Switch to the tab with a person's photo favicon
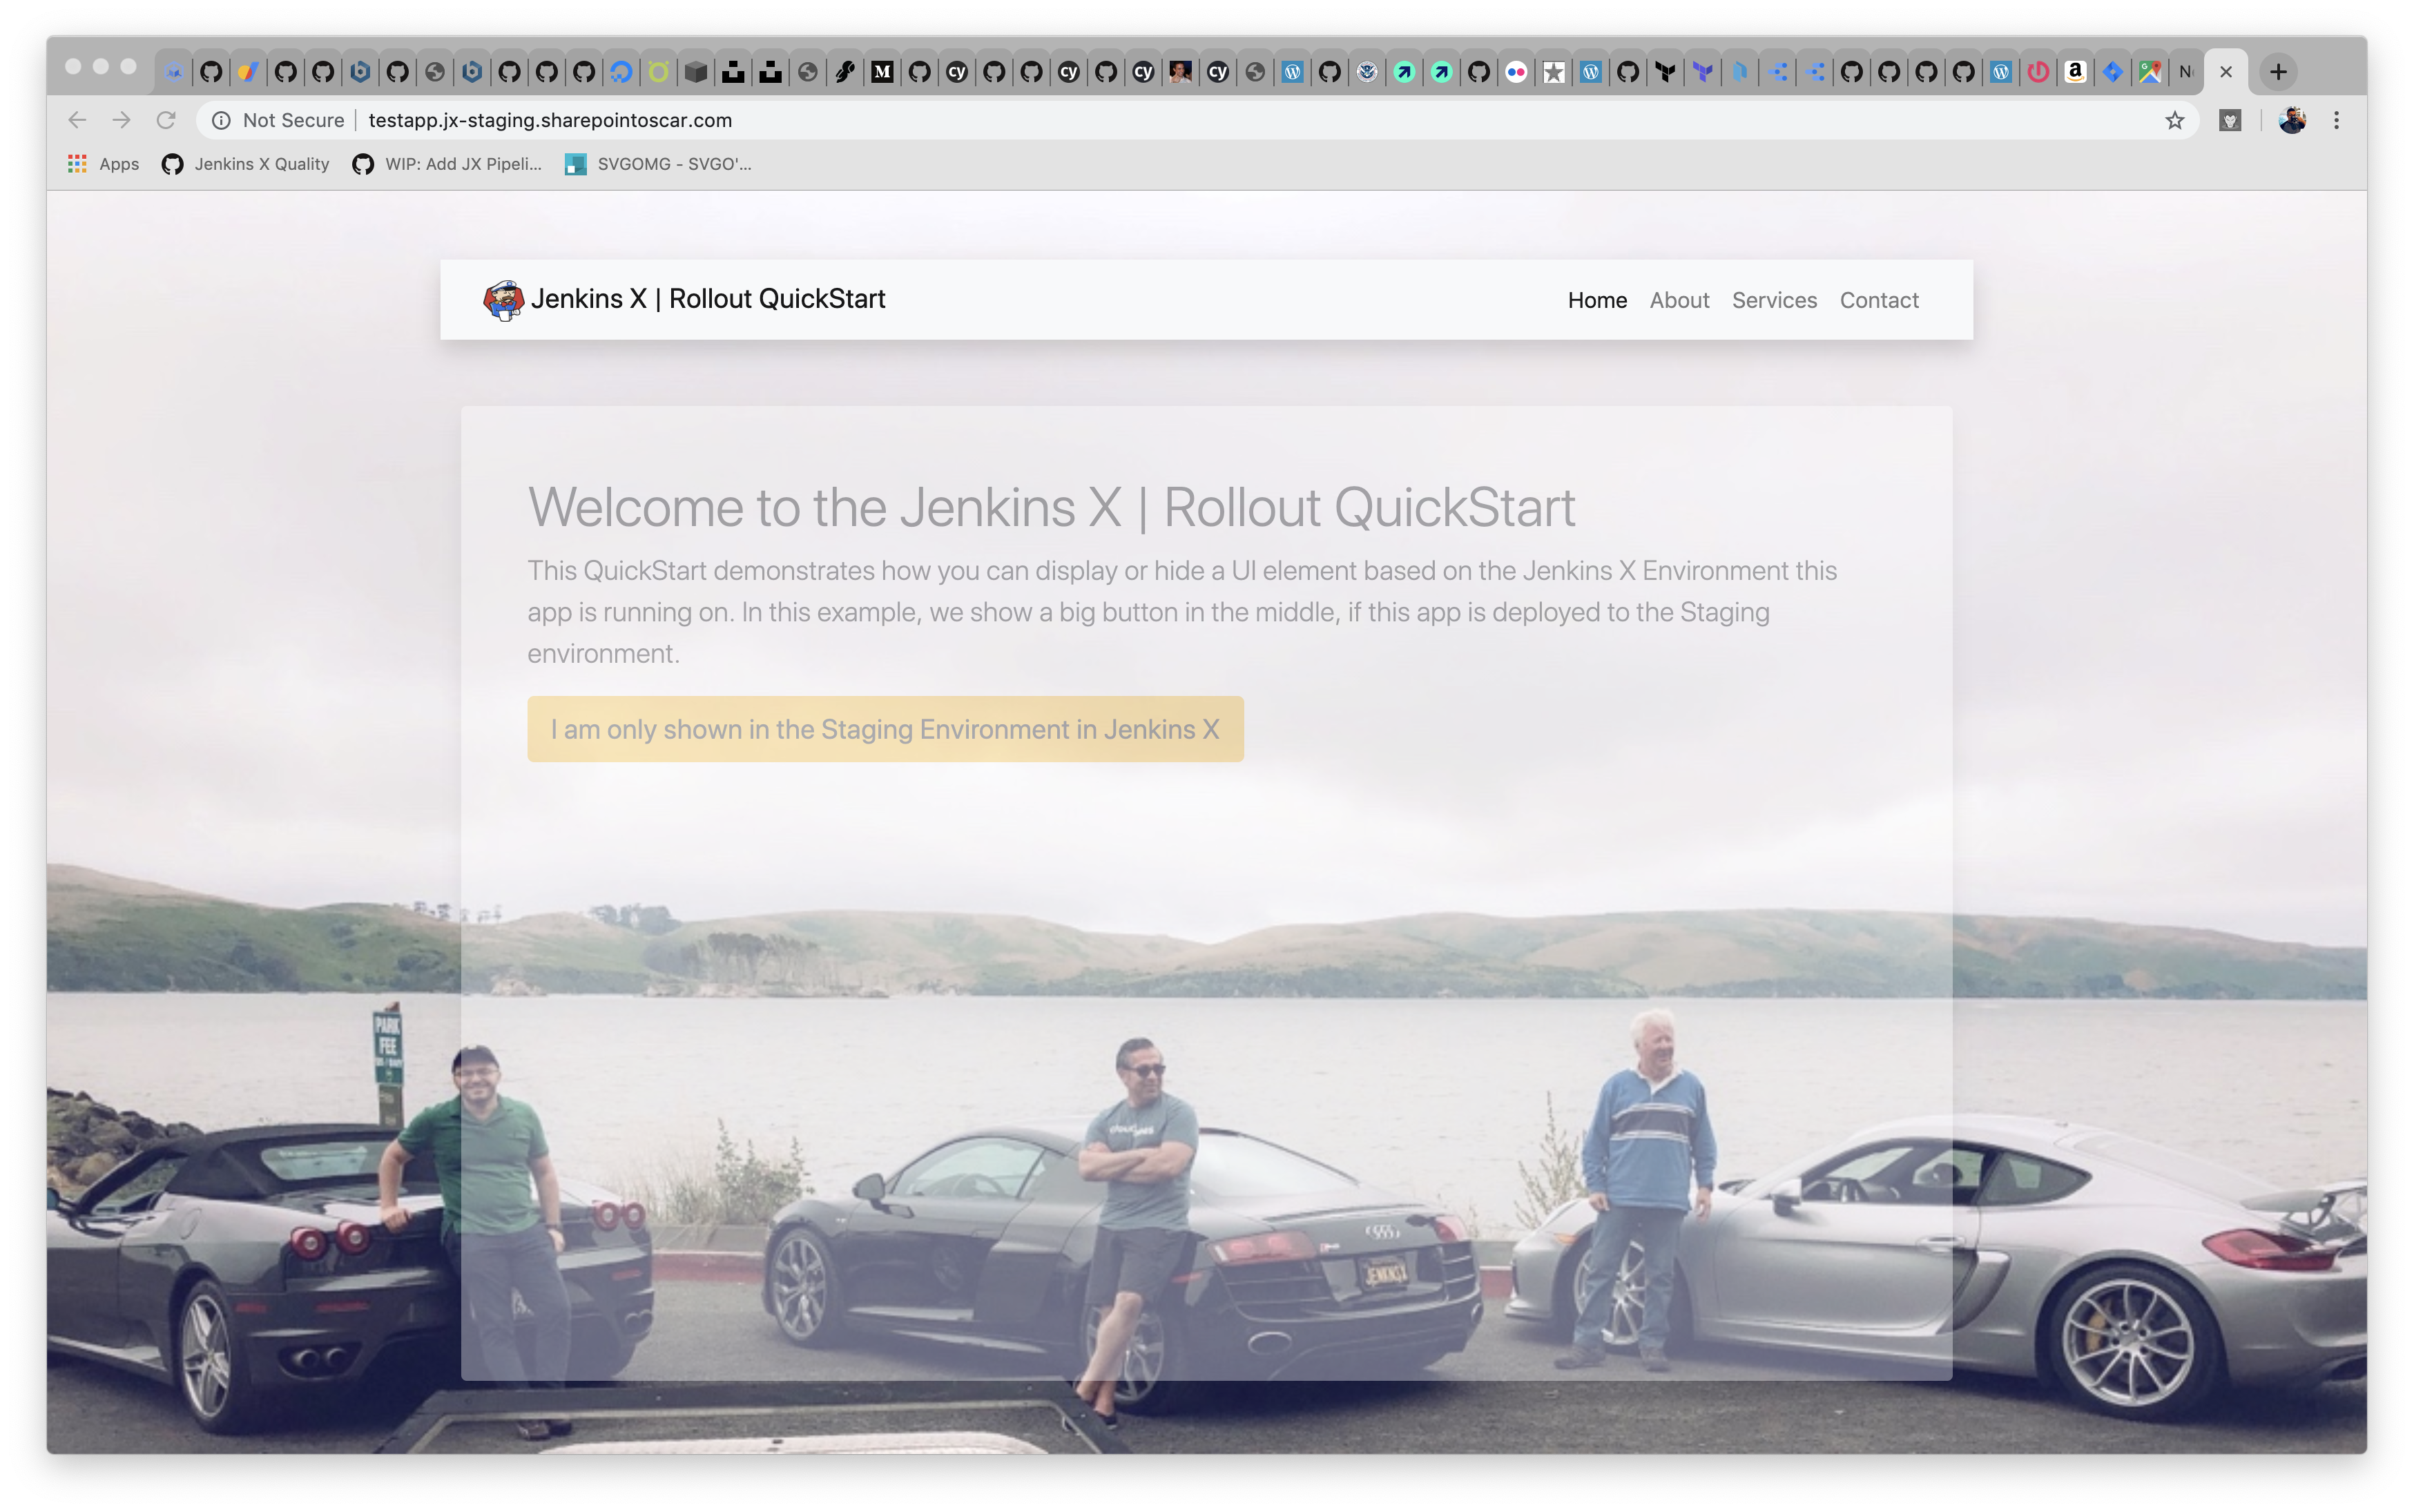 (1180, 72)
